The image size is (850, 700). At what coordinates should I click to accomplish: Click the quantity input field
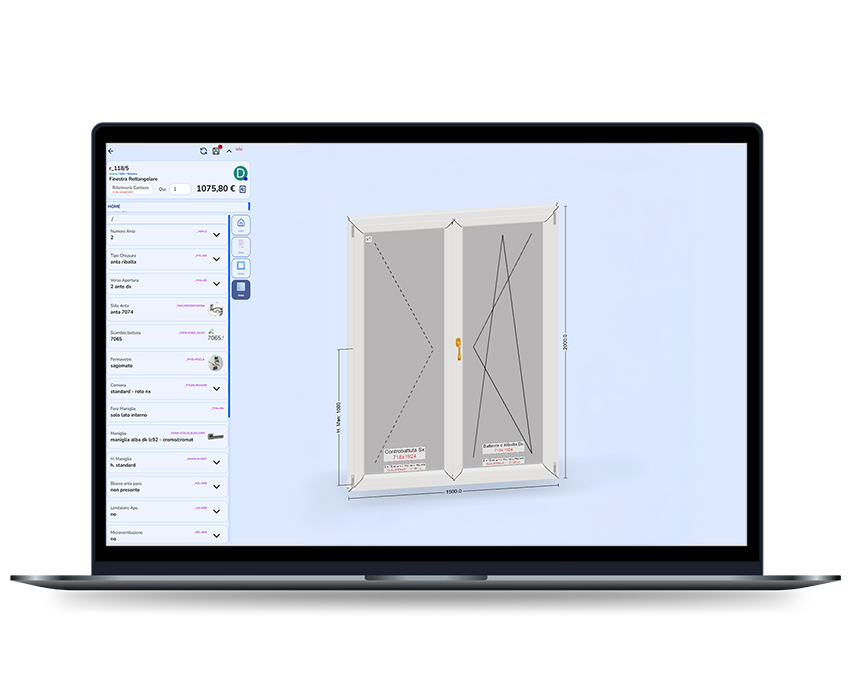click(180, 188)
